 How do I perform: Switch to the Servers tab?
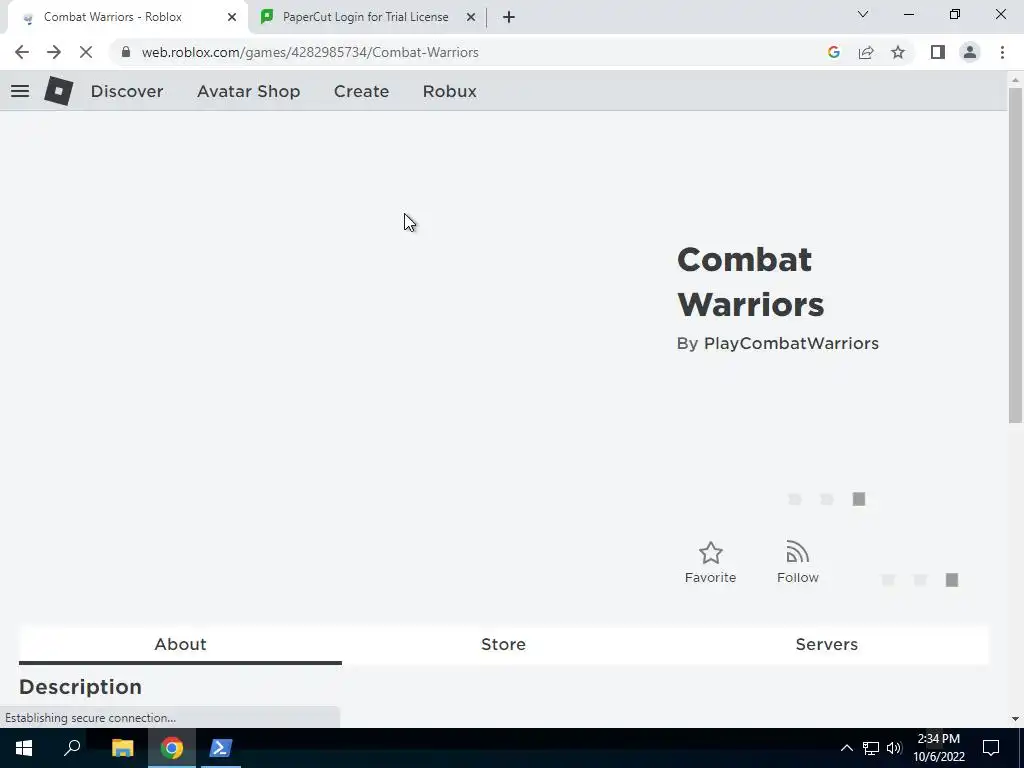click(x=826, y=645)
